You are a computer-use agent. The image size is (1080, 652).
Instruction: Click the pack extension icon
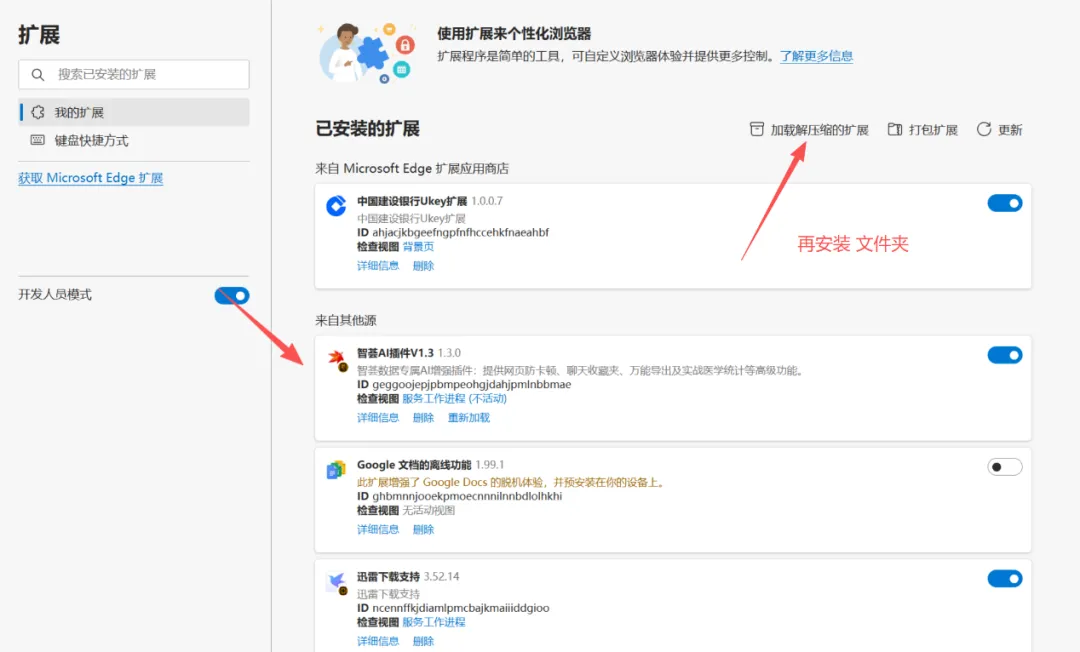pyautogui.click(x=895, y=129)
